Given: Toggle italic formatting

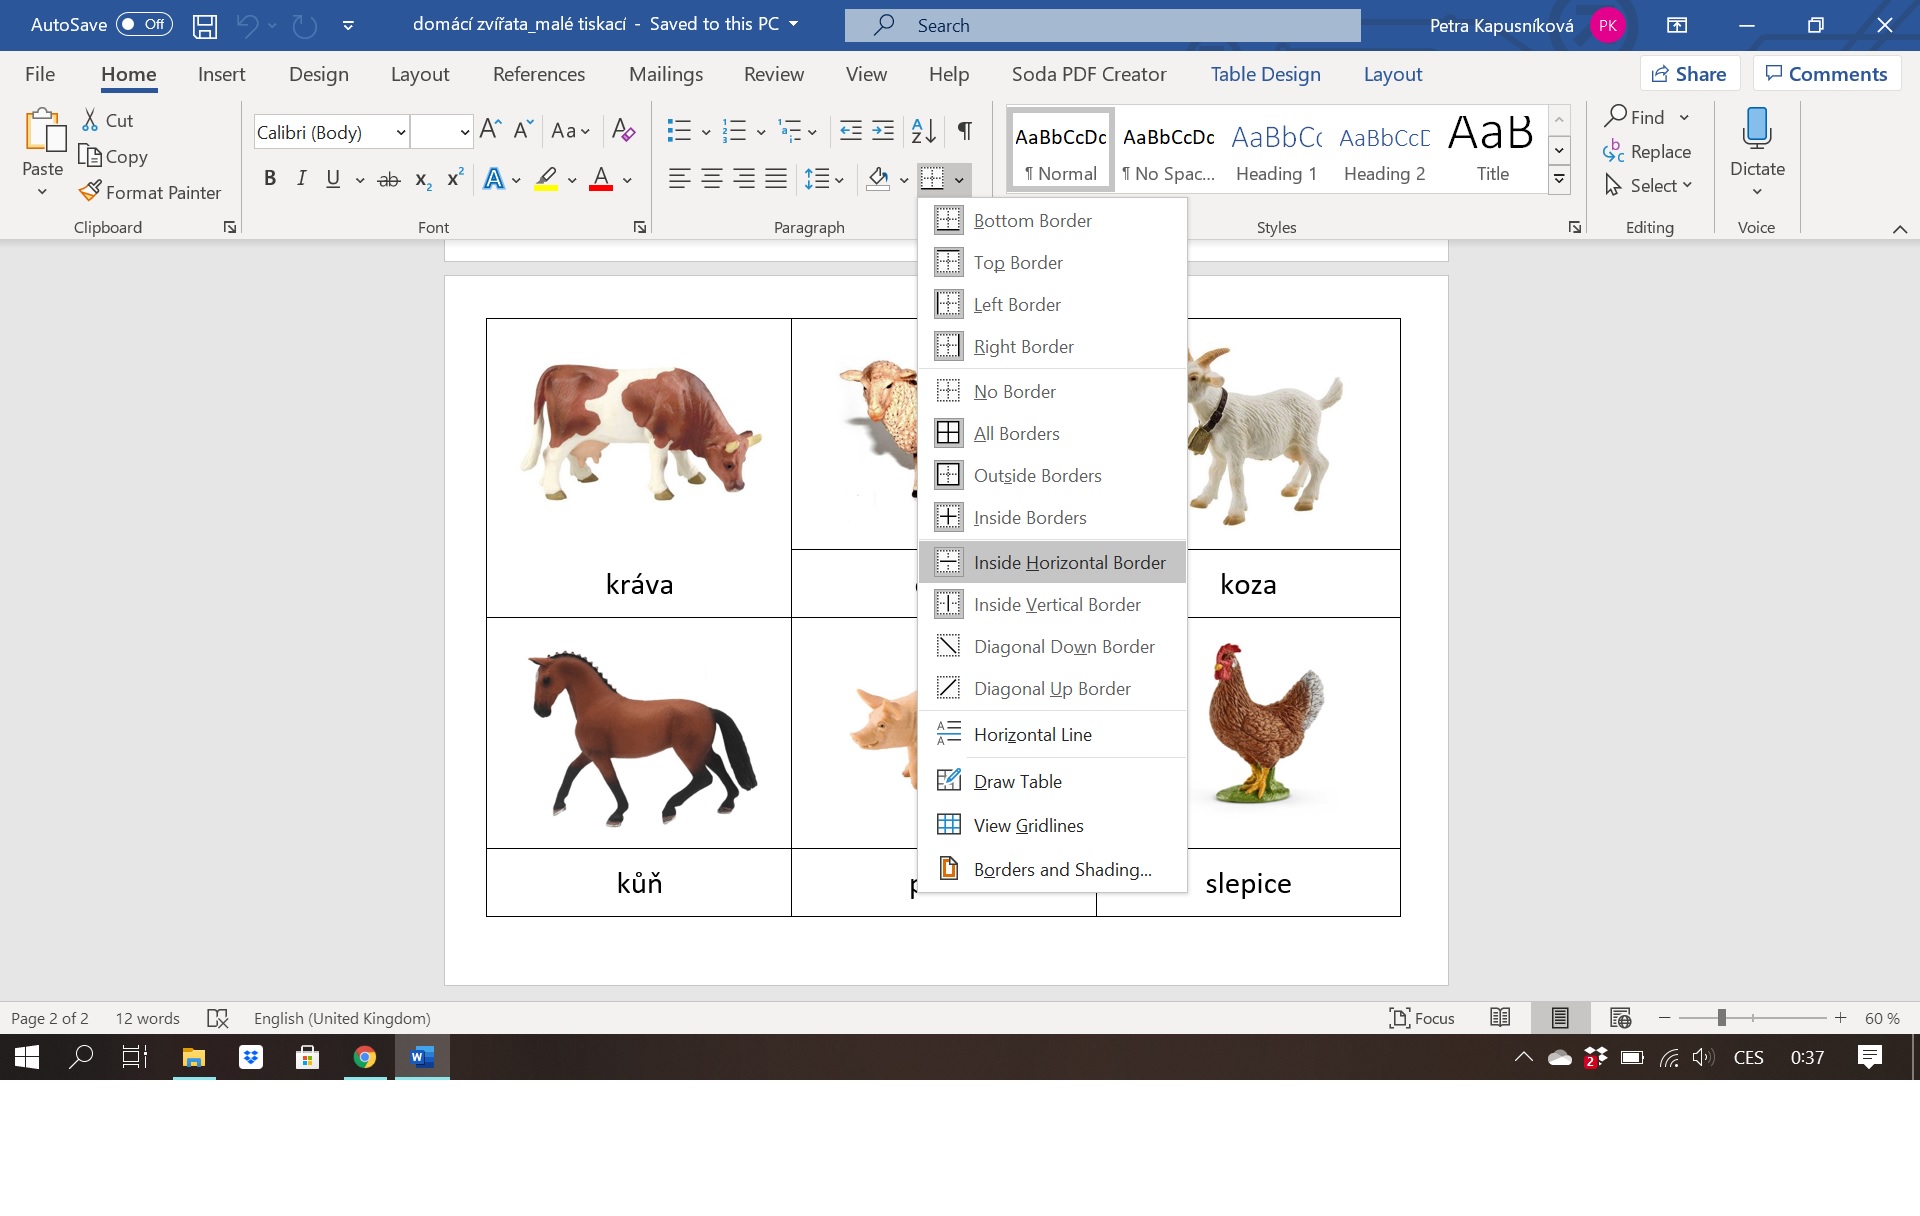Looking at the screenshot, I should click(301, 179).
